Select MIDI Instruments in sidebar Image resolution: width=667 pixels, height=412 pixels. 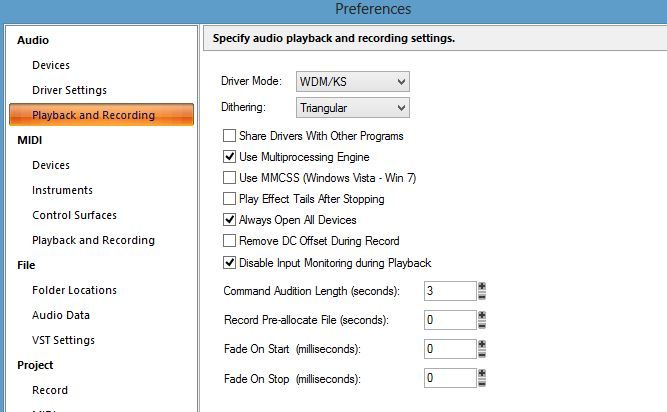[x=62, y=190]
